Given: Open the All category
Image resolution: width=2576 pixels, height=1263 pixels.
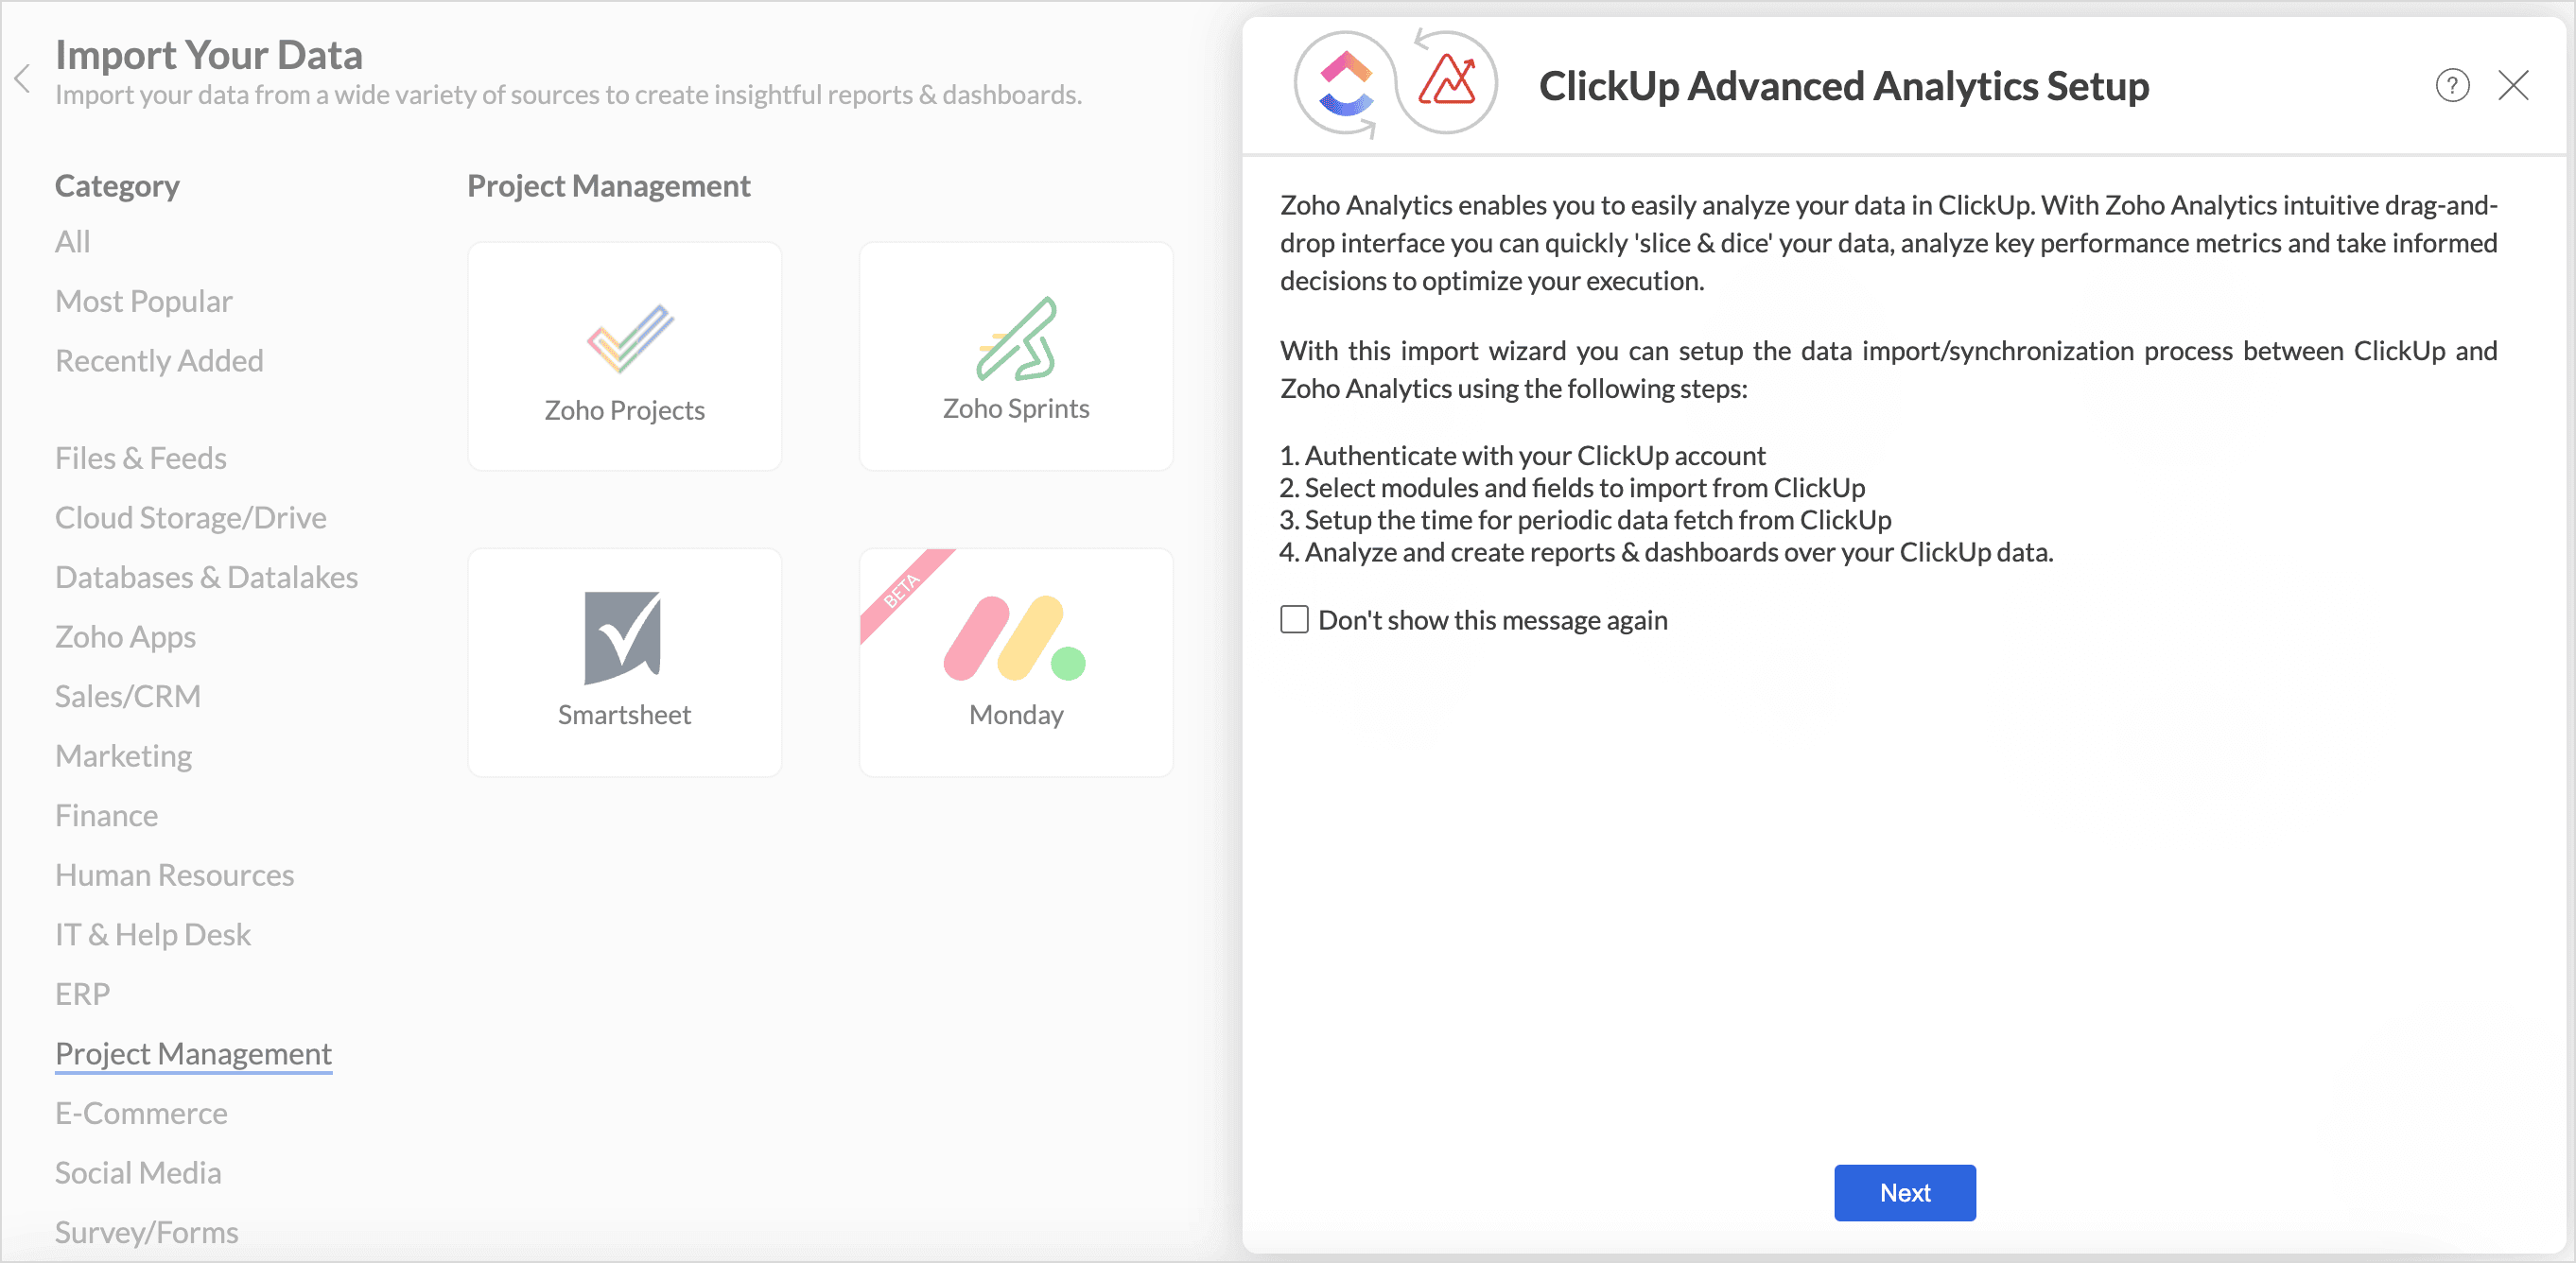Looking at the screenshot, I should click(x=73, y=242).
